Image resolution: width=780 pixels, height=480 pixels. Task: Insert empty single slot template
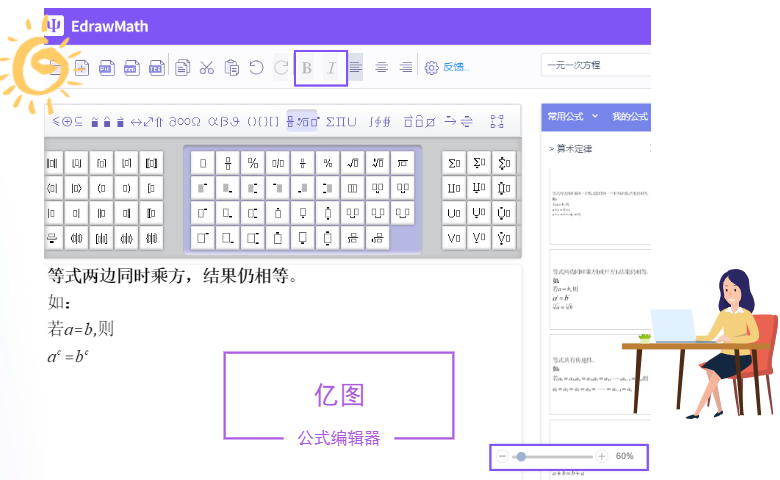pos(203,163)
